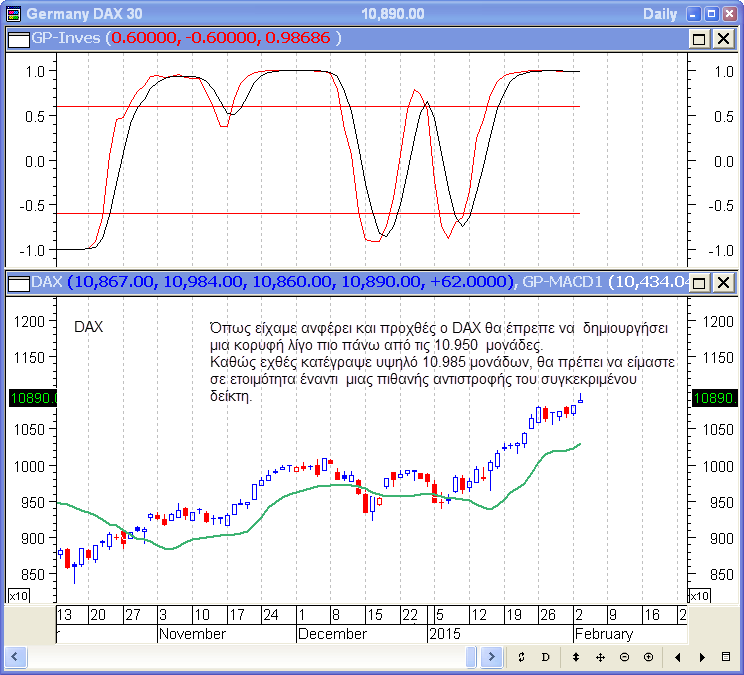Screen dimensions: 744x675
Task: Click the 'Daily' periodicity title label
Action: pos(660,14)
